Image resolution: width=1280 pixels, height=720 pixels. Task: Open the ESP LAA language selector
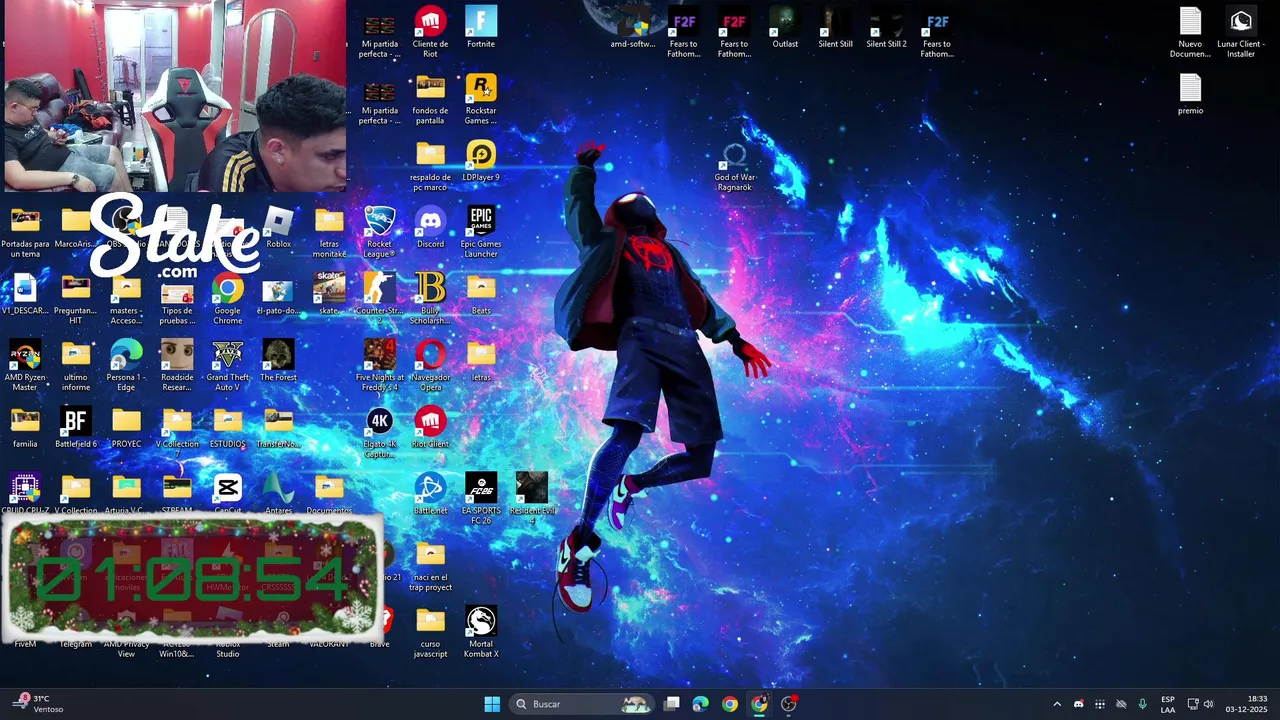point(1168,704)
